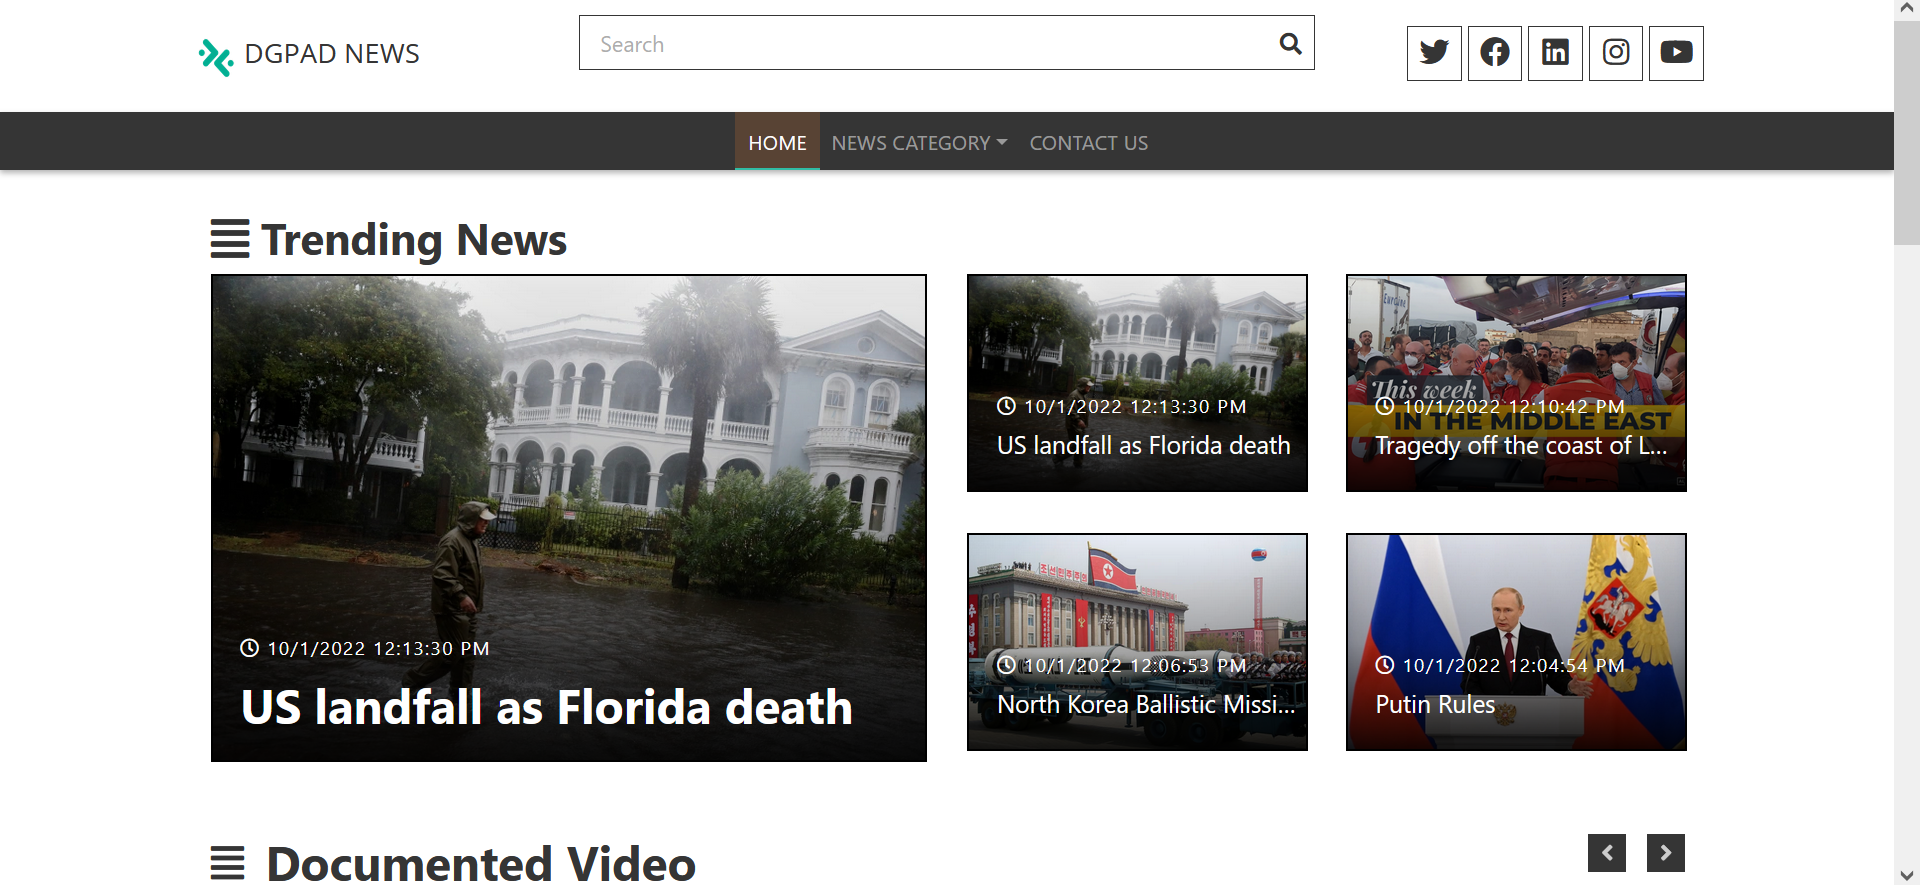Screen dimensions: 1920x885
Task: Open the LinkedIn social link
Action: 1555,53
